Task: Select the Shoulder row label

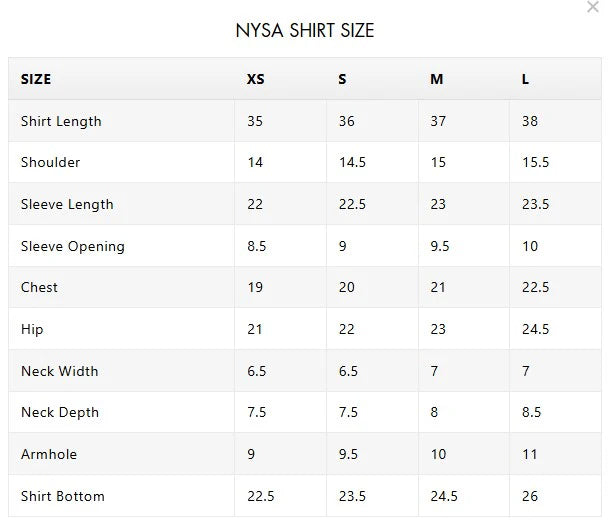Action: pos(50,162)
